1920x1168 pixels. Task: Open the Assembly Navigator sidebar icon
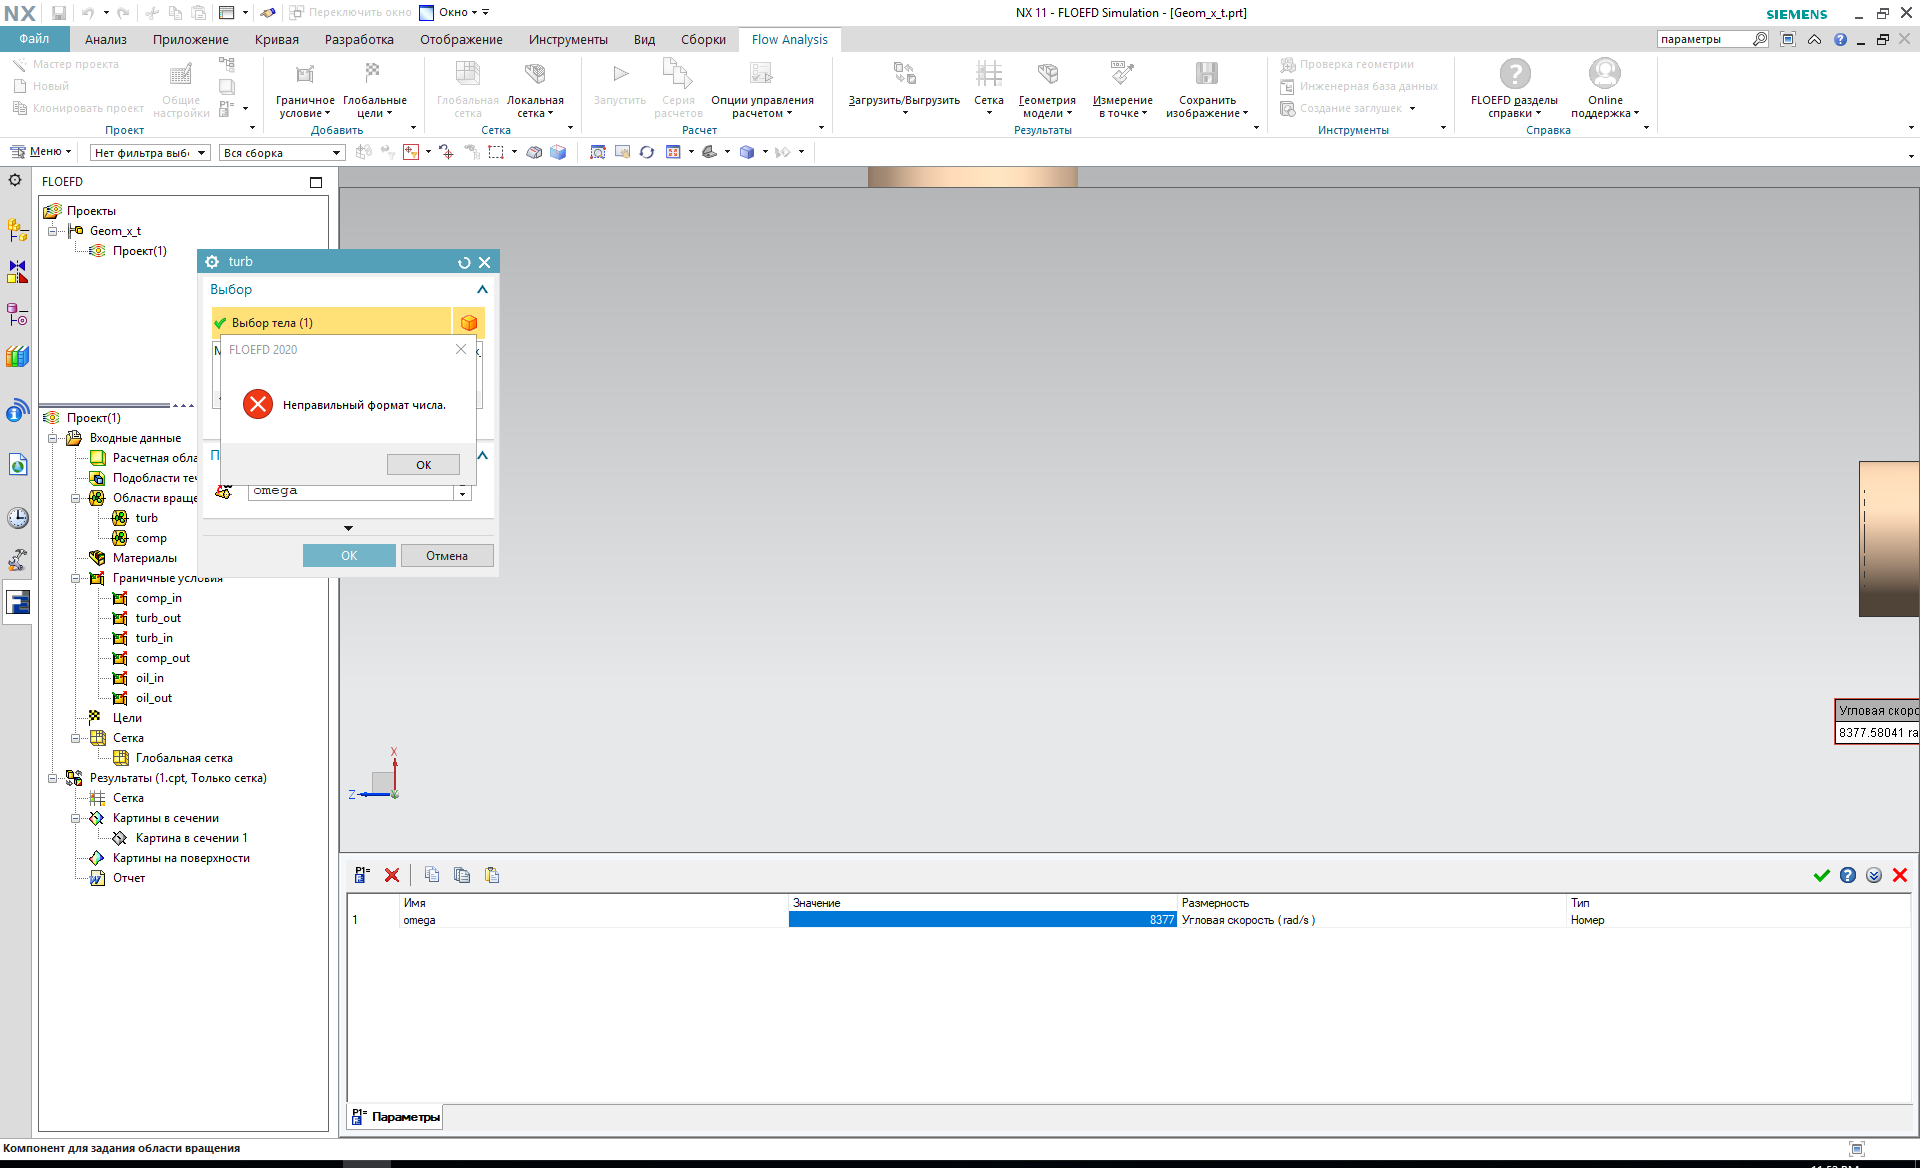coord(17,230)
